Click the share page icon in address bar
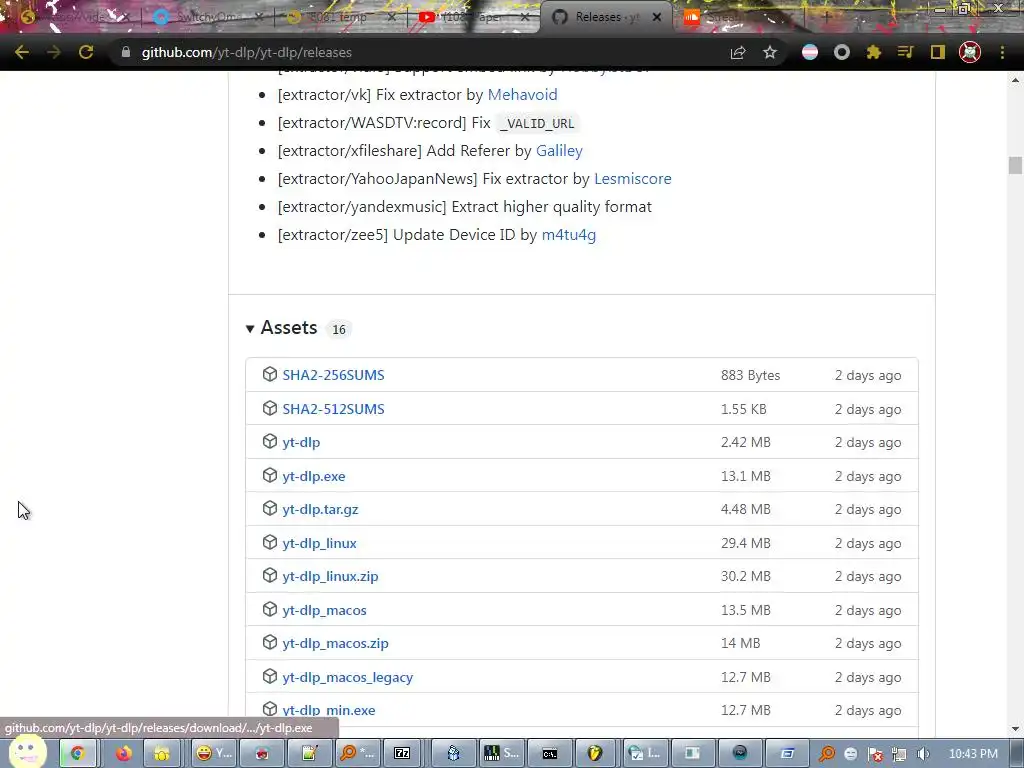The width and height of the screenshot is (1024, 768). (738, 52)
